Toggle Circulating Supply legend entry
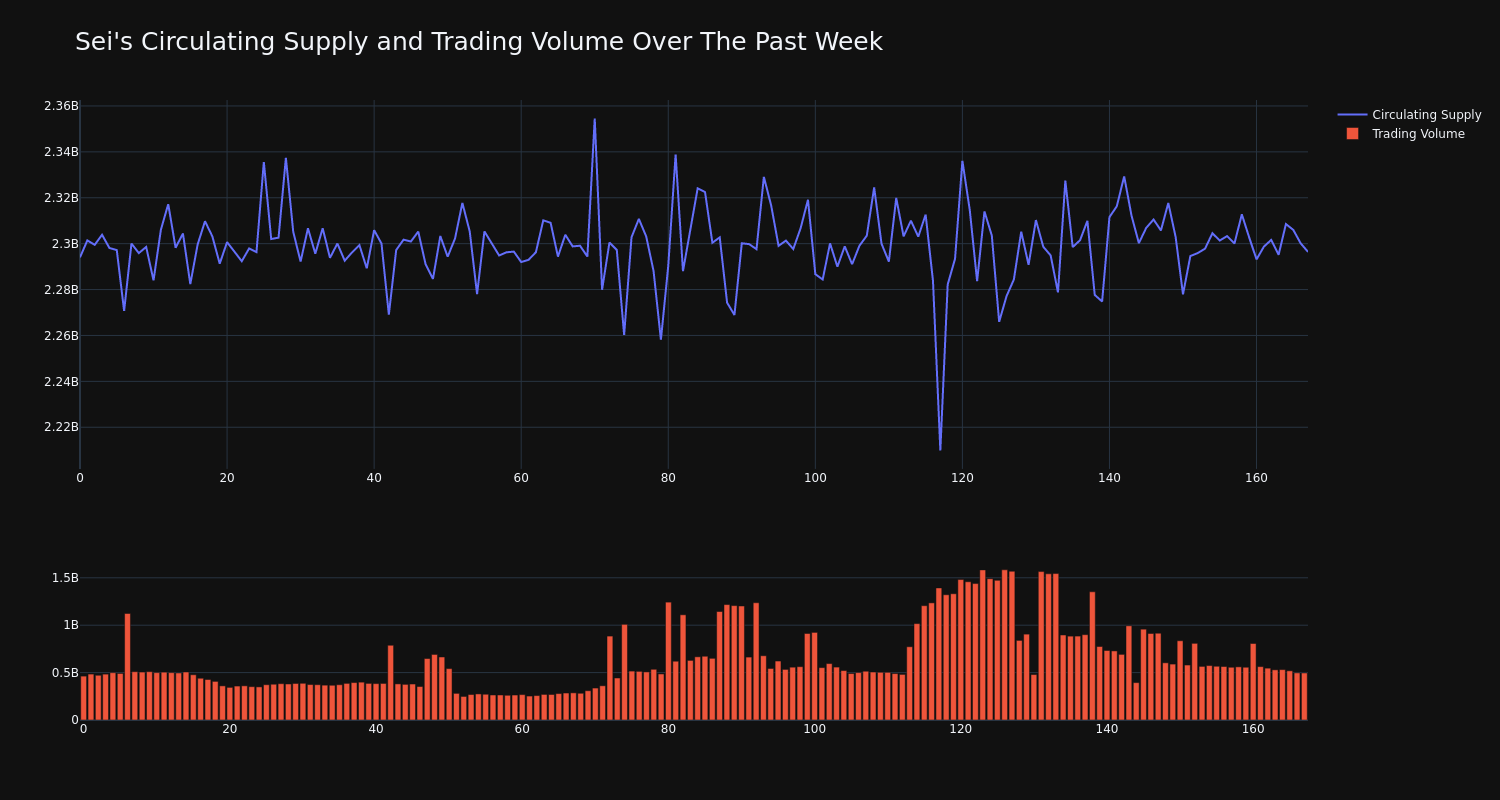 point(1409,115)
